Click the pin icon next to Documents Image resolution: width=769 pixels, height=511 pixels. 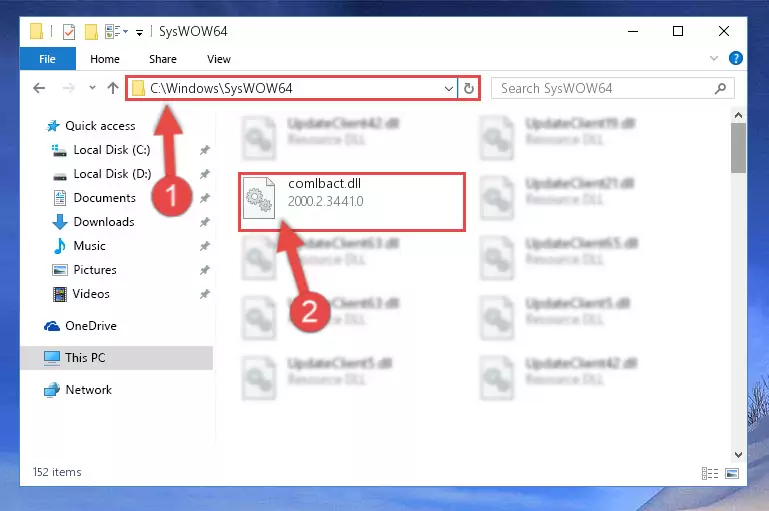coord(205,198)
